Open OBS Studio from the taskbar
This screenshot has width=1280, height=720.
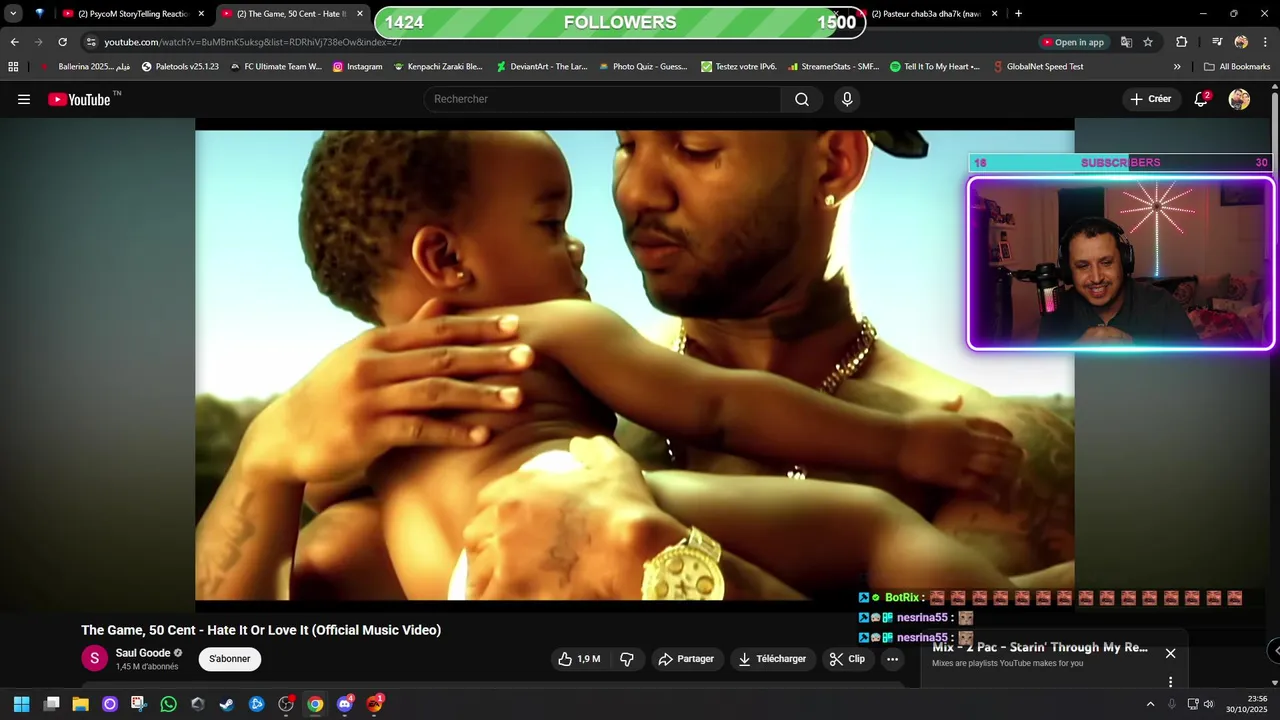coord(286,704)
